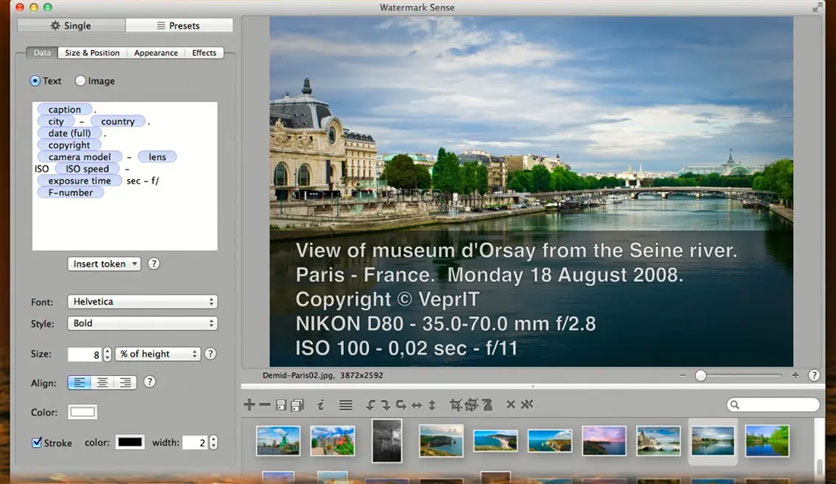This screenshot has height=484, width=836.
Task: Open help beside the Align buttons
Action: [150, 382]
